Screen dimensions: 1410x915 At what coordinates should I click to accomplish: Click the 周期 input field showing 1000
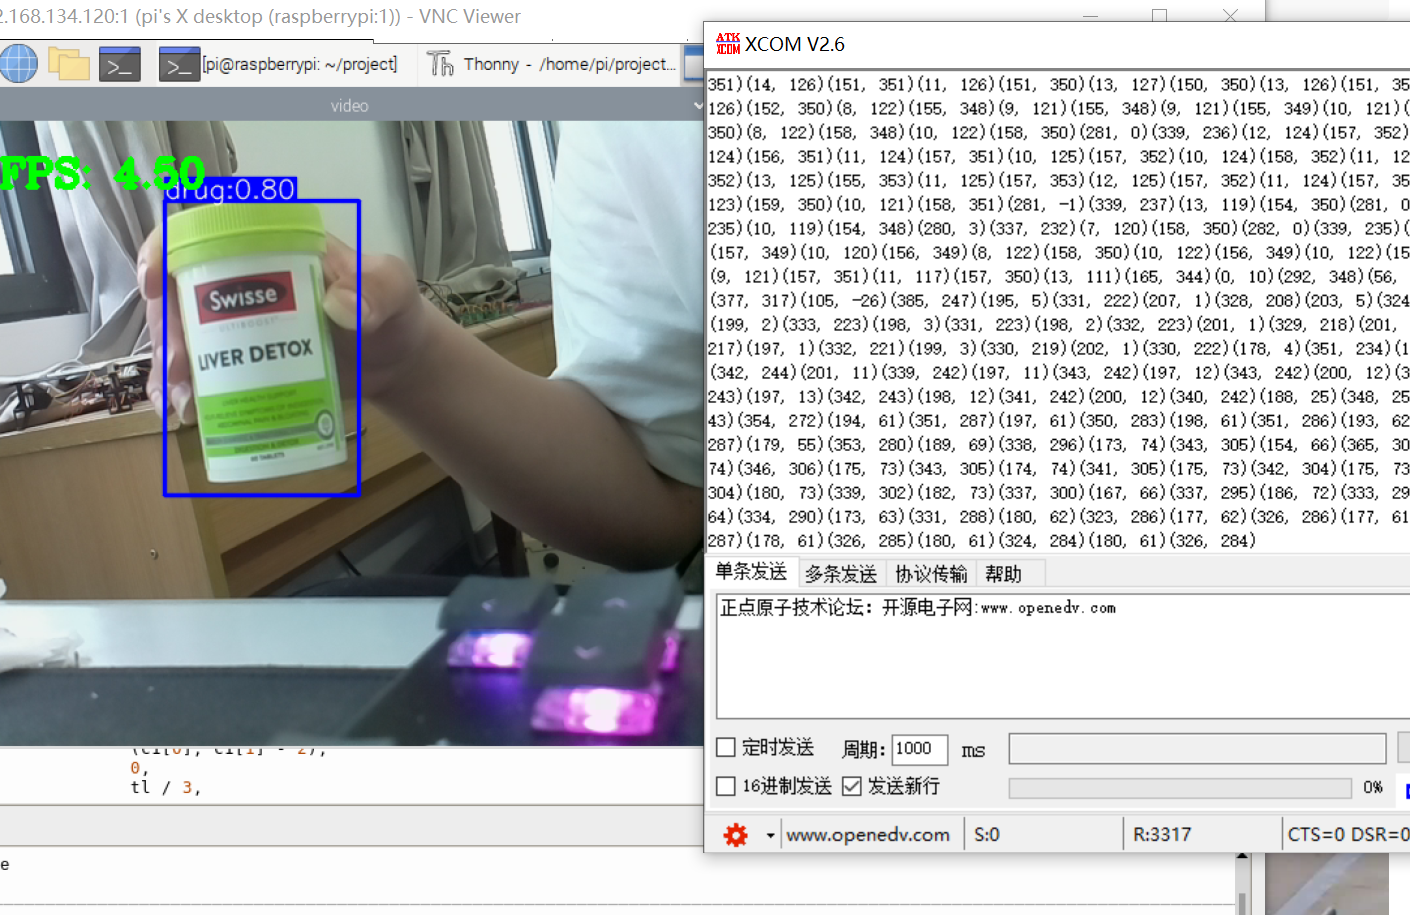tap(919, 749)
